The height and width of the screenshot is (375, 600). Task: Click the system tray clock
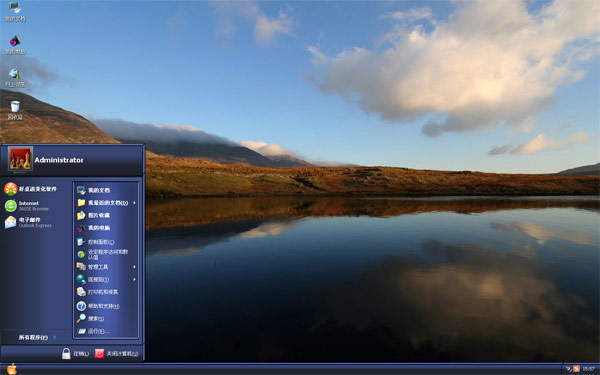point(589,369)
